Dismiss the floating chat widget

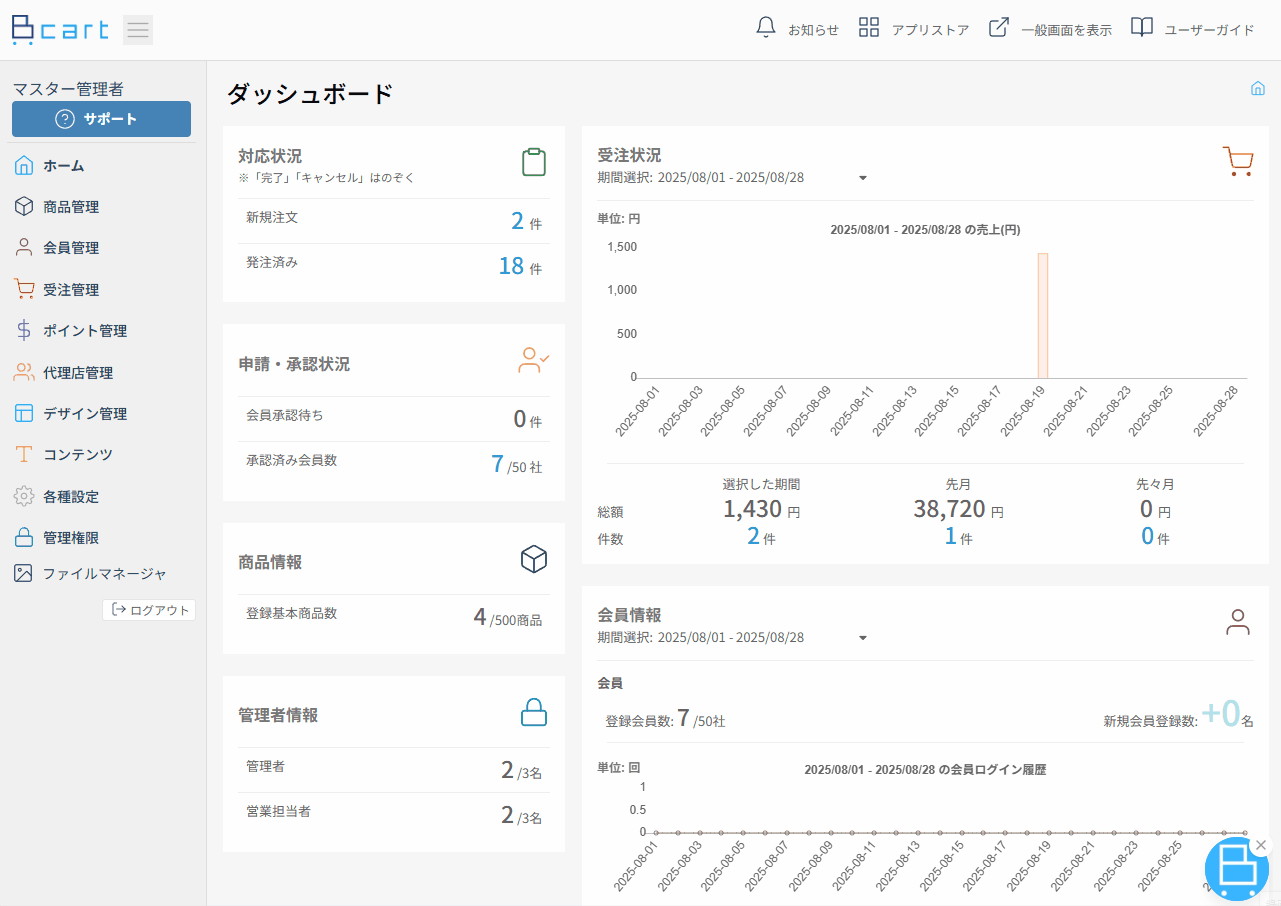tap(1260, 845)
